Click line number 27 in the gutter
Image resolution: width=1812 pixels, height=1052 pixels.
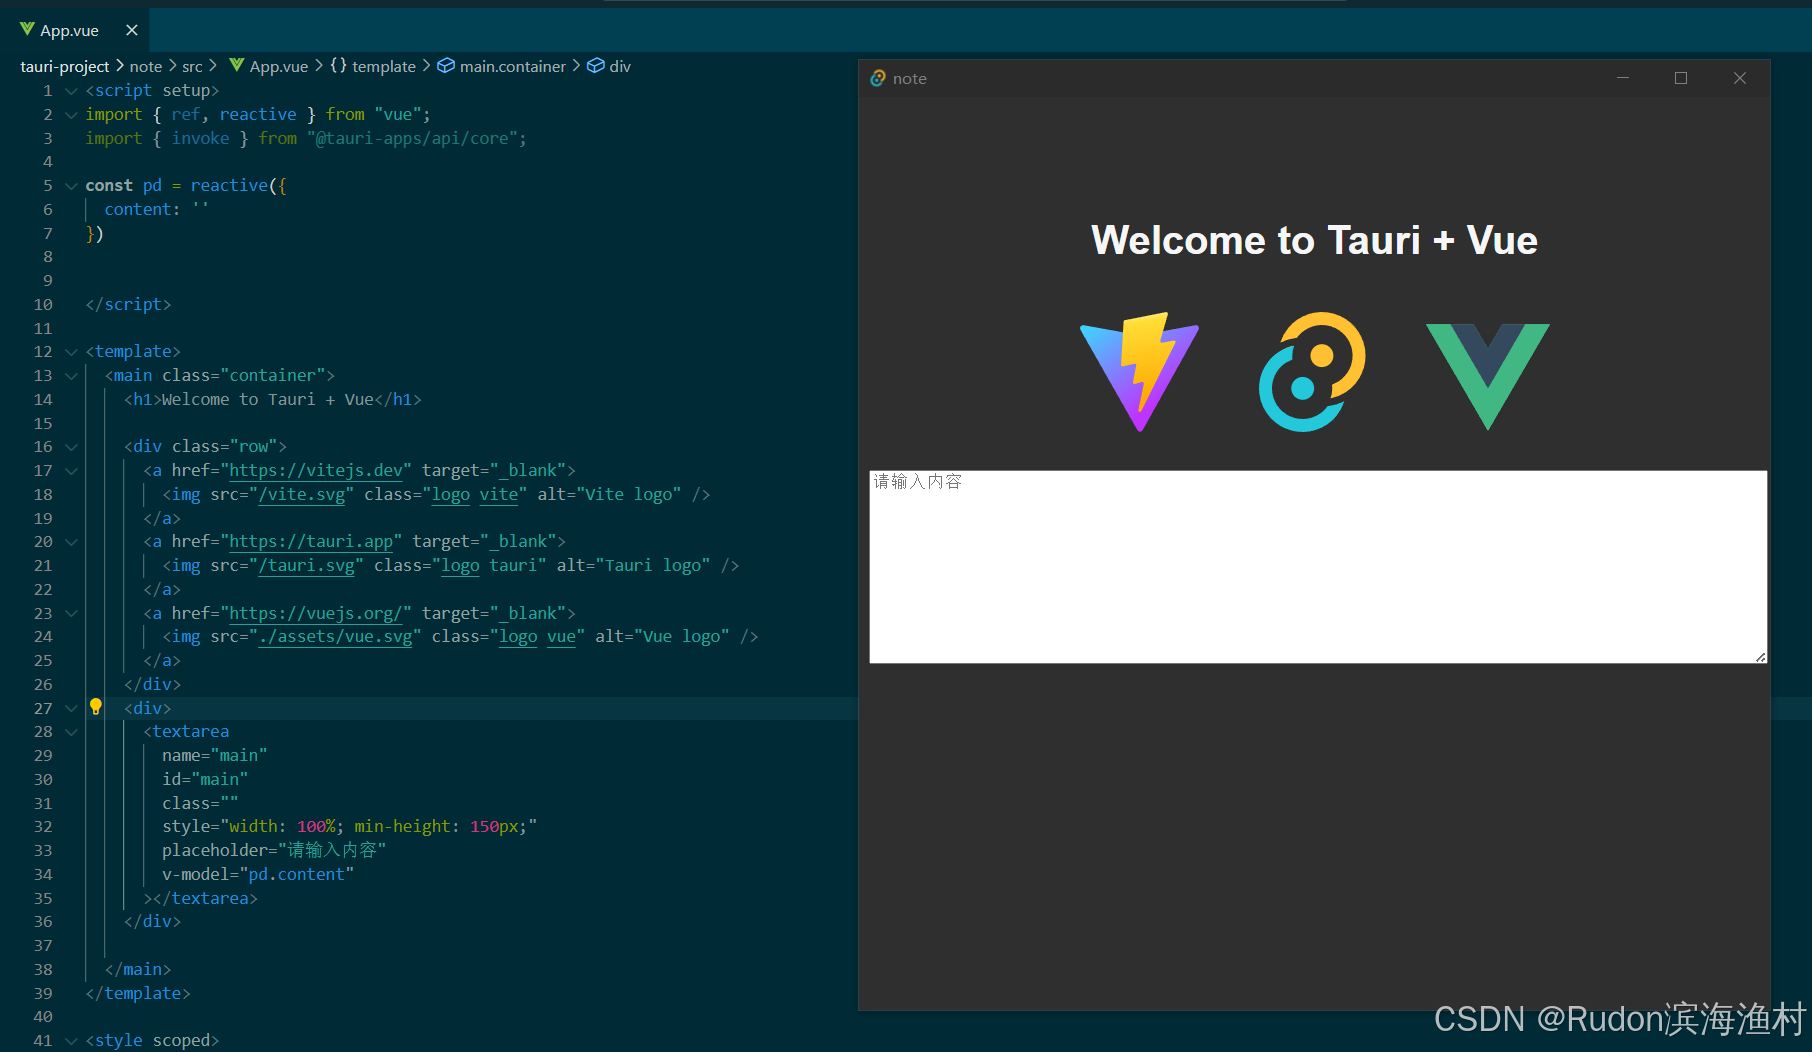click(43, 708)
